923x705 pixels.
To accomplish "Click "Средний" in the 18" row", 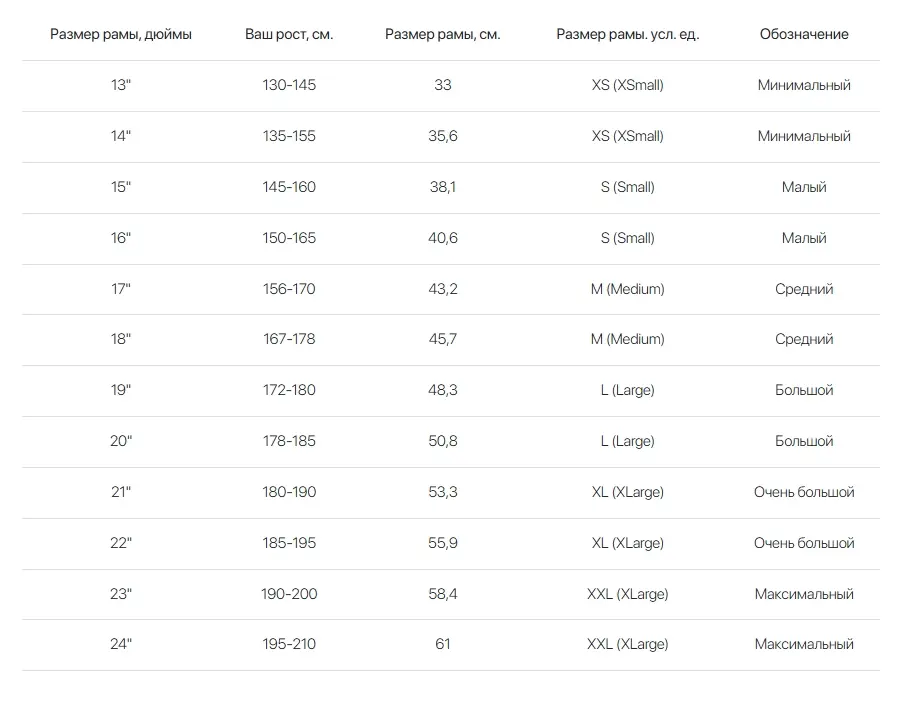I will tap(804, 339).
